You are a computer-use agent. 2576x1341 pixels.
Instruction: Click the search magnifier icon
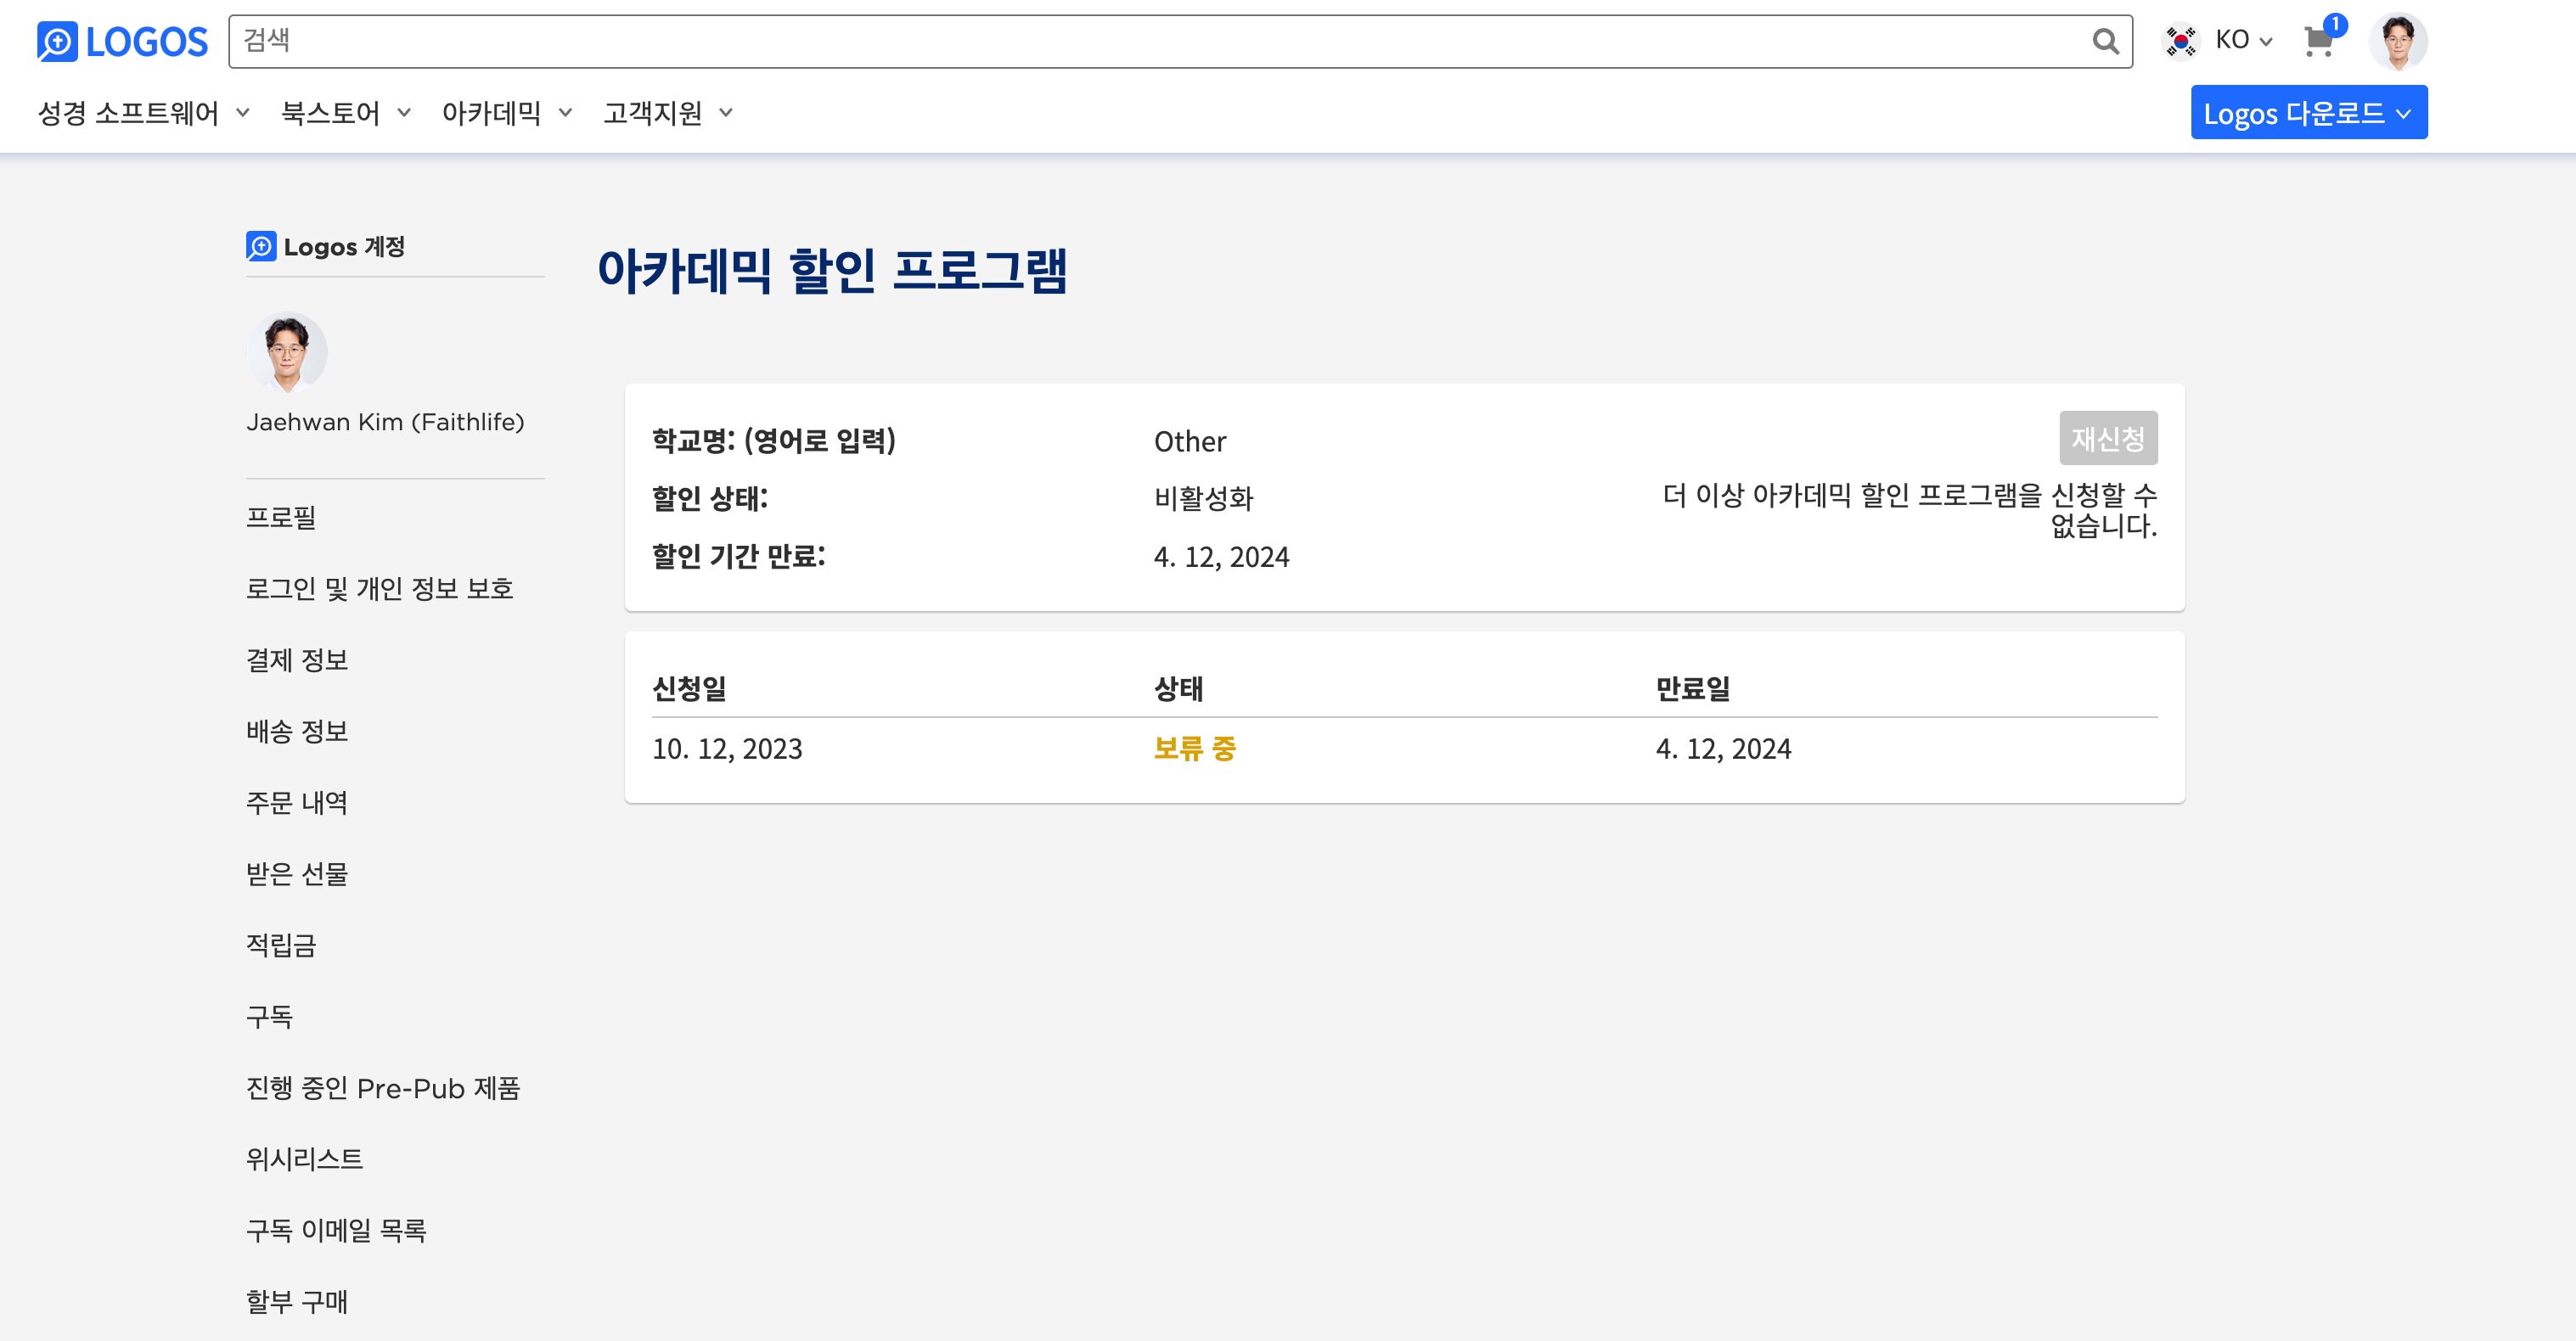[x=2105, y=41]
